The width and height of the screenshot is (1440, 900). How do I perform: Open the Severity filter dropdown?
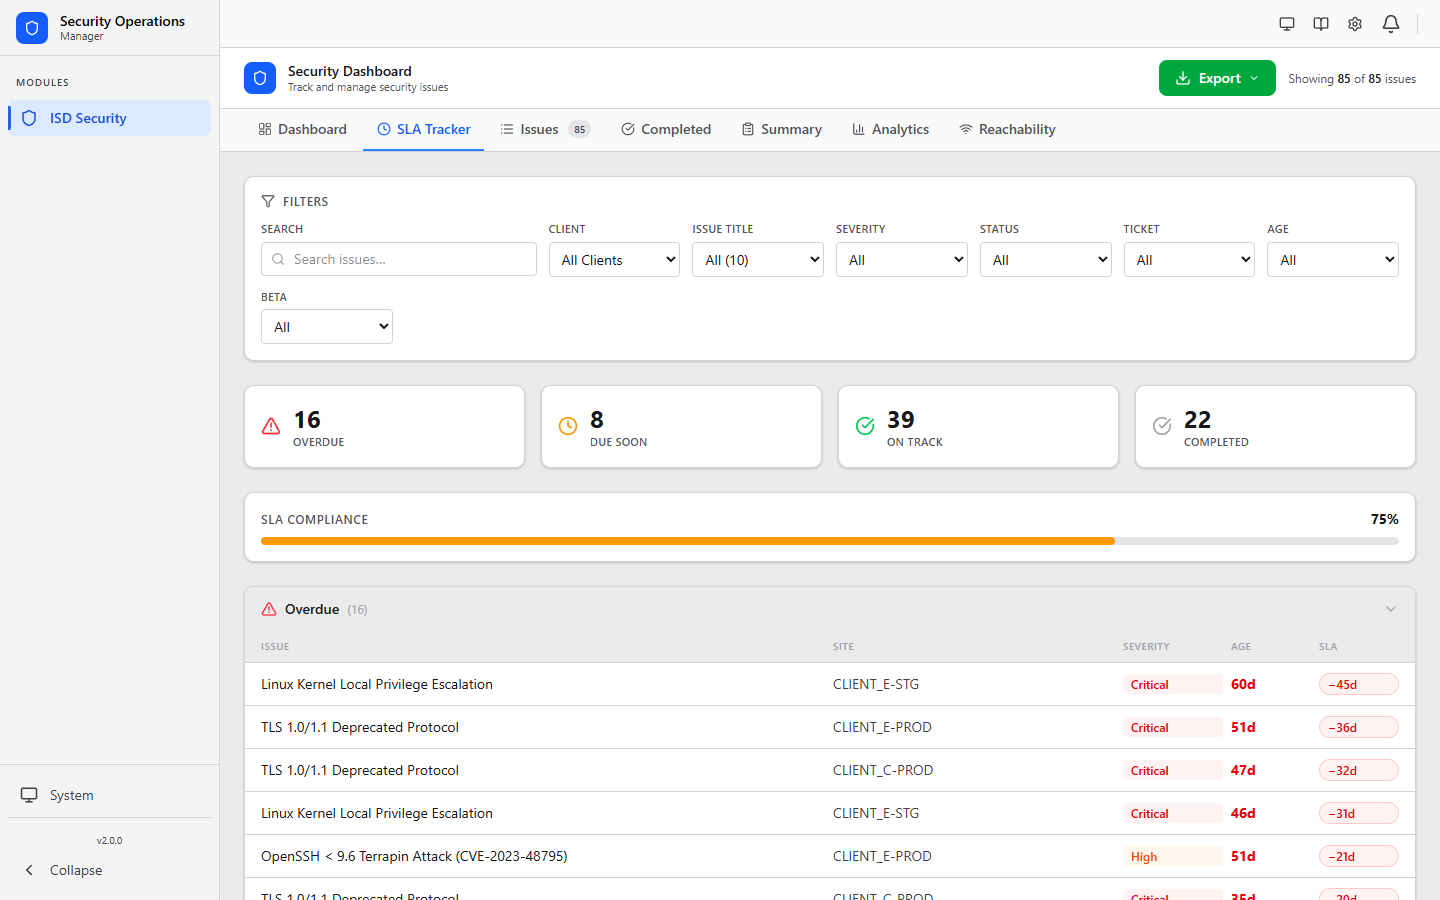[x=902, y=260]
